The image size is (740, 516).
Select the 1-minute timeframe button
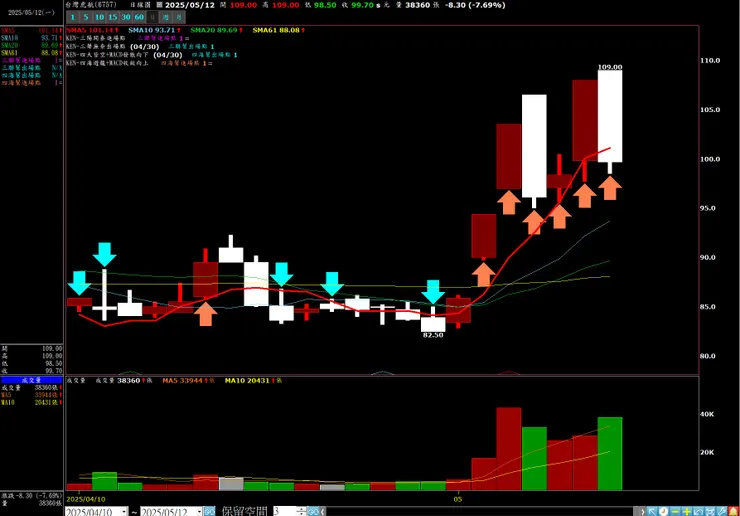[x=73, y=17]
